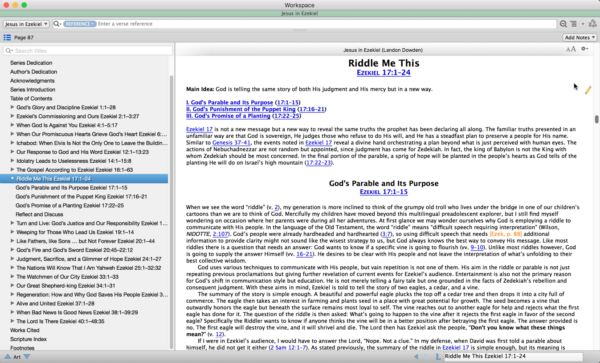600x363 pixels.
Task: Select When Bad News Is Good News chapter
Action: coord(77,313)
